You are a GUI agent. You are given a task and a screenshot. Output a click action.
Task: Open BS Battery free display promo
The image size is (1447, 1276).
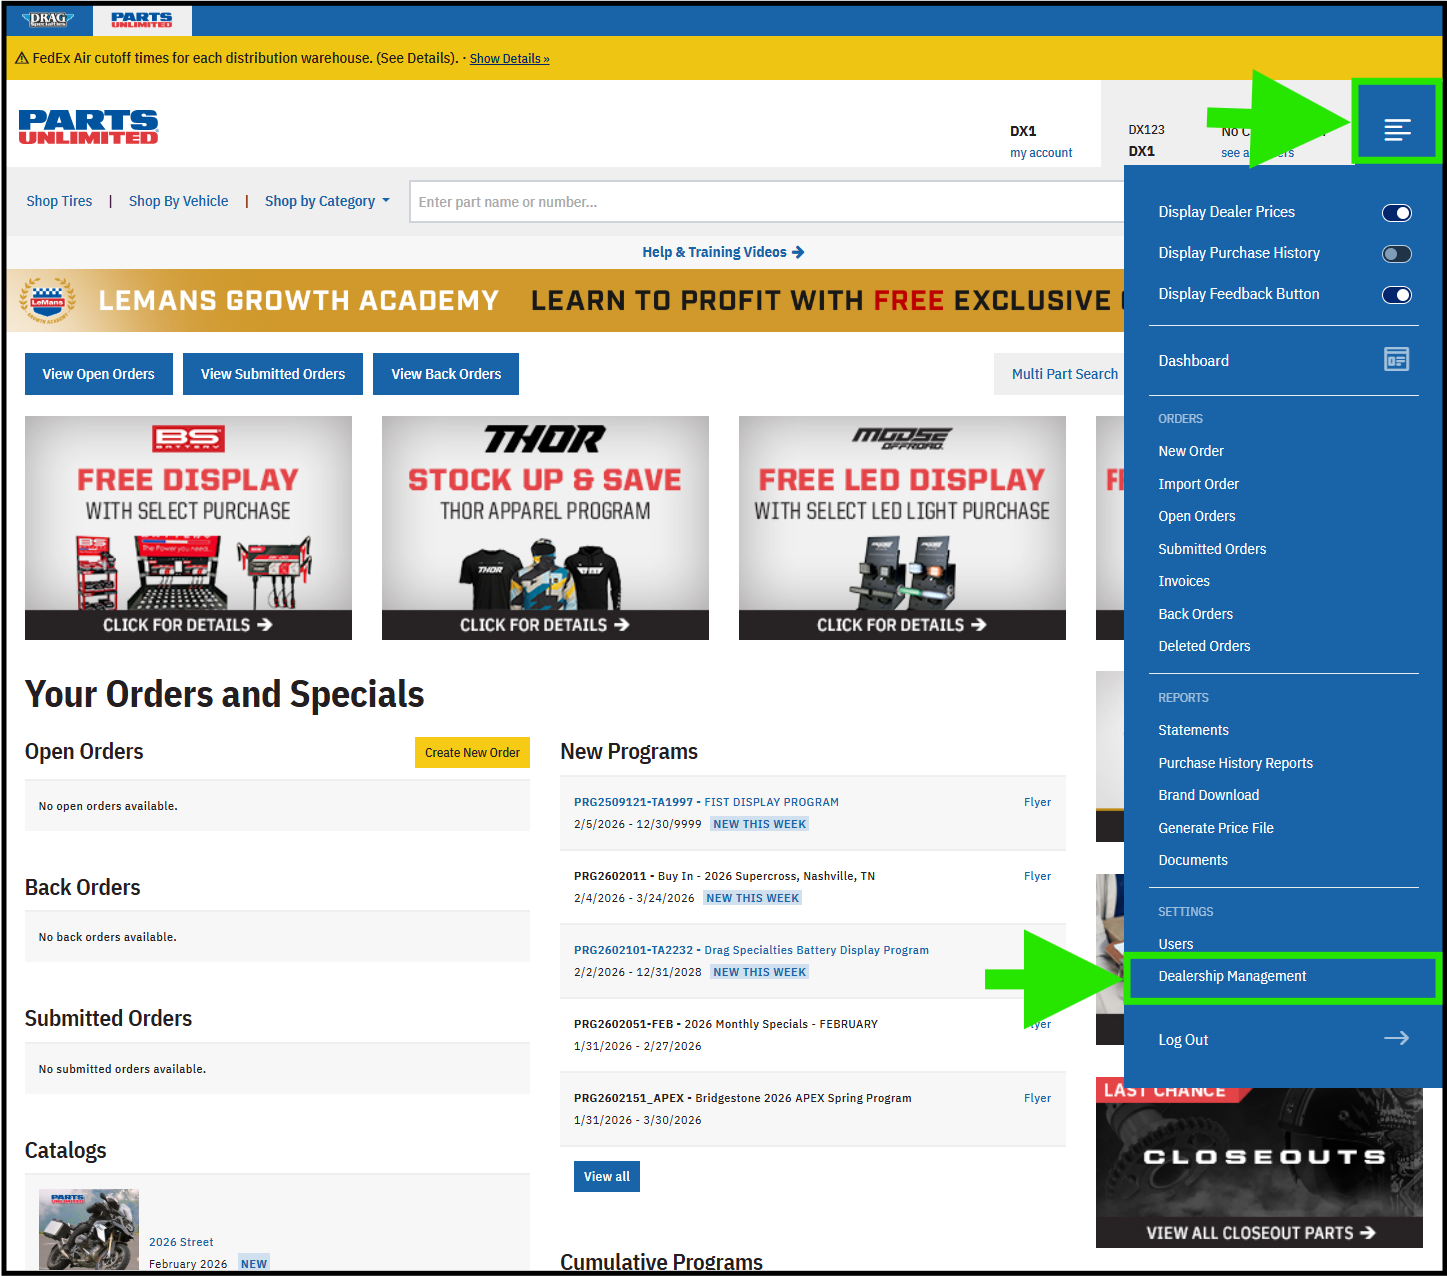pyautogui.click(x=188, y=528)
